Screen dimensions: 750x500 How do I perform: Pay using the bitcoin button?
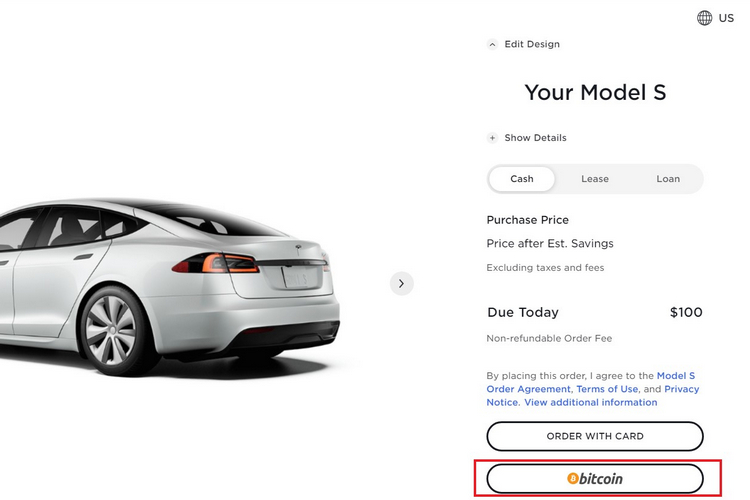click(595, 478)
